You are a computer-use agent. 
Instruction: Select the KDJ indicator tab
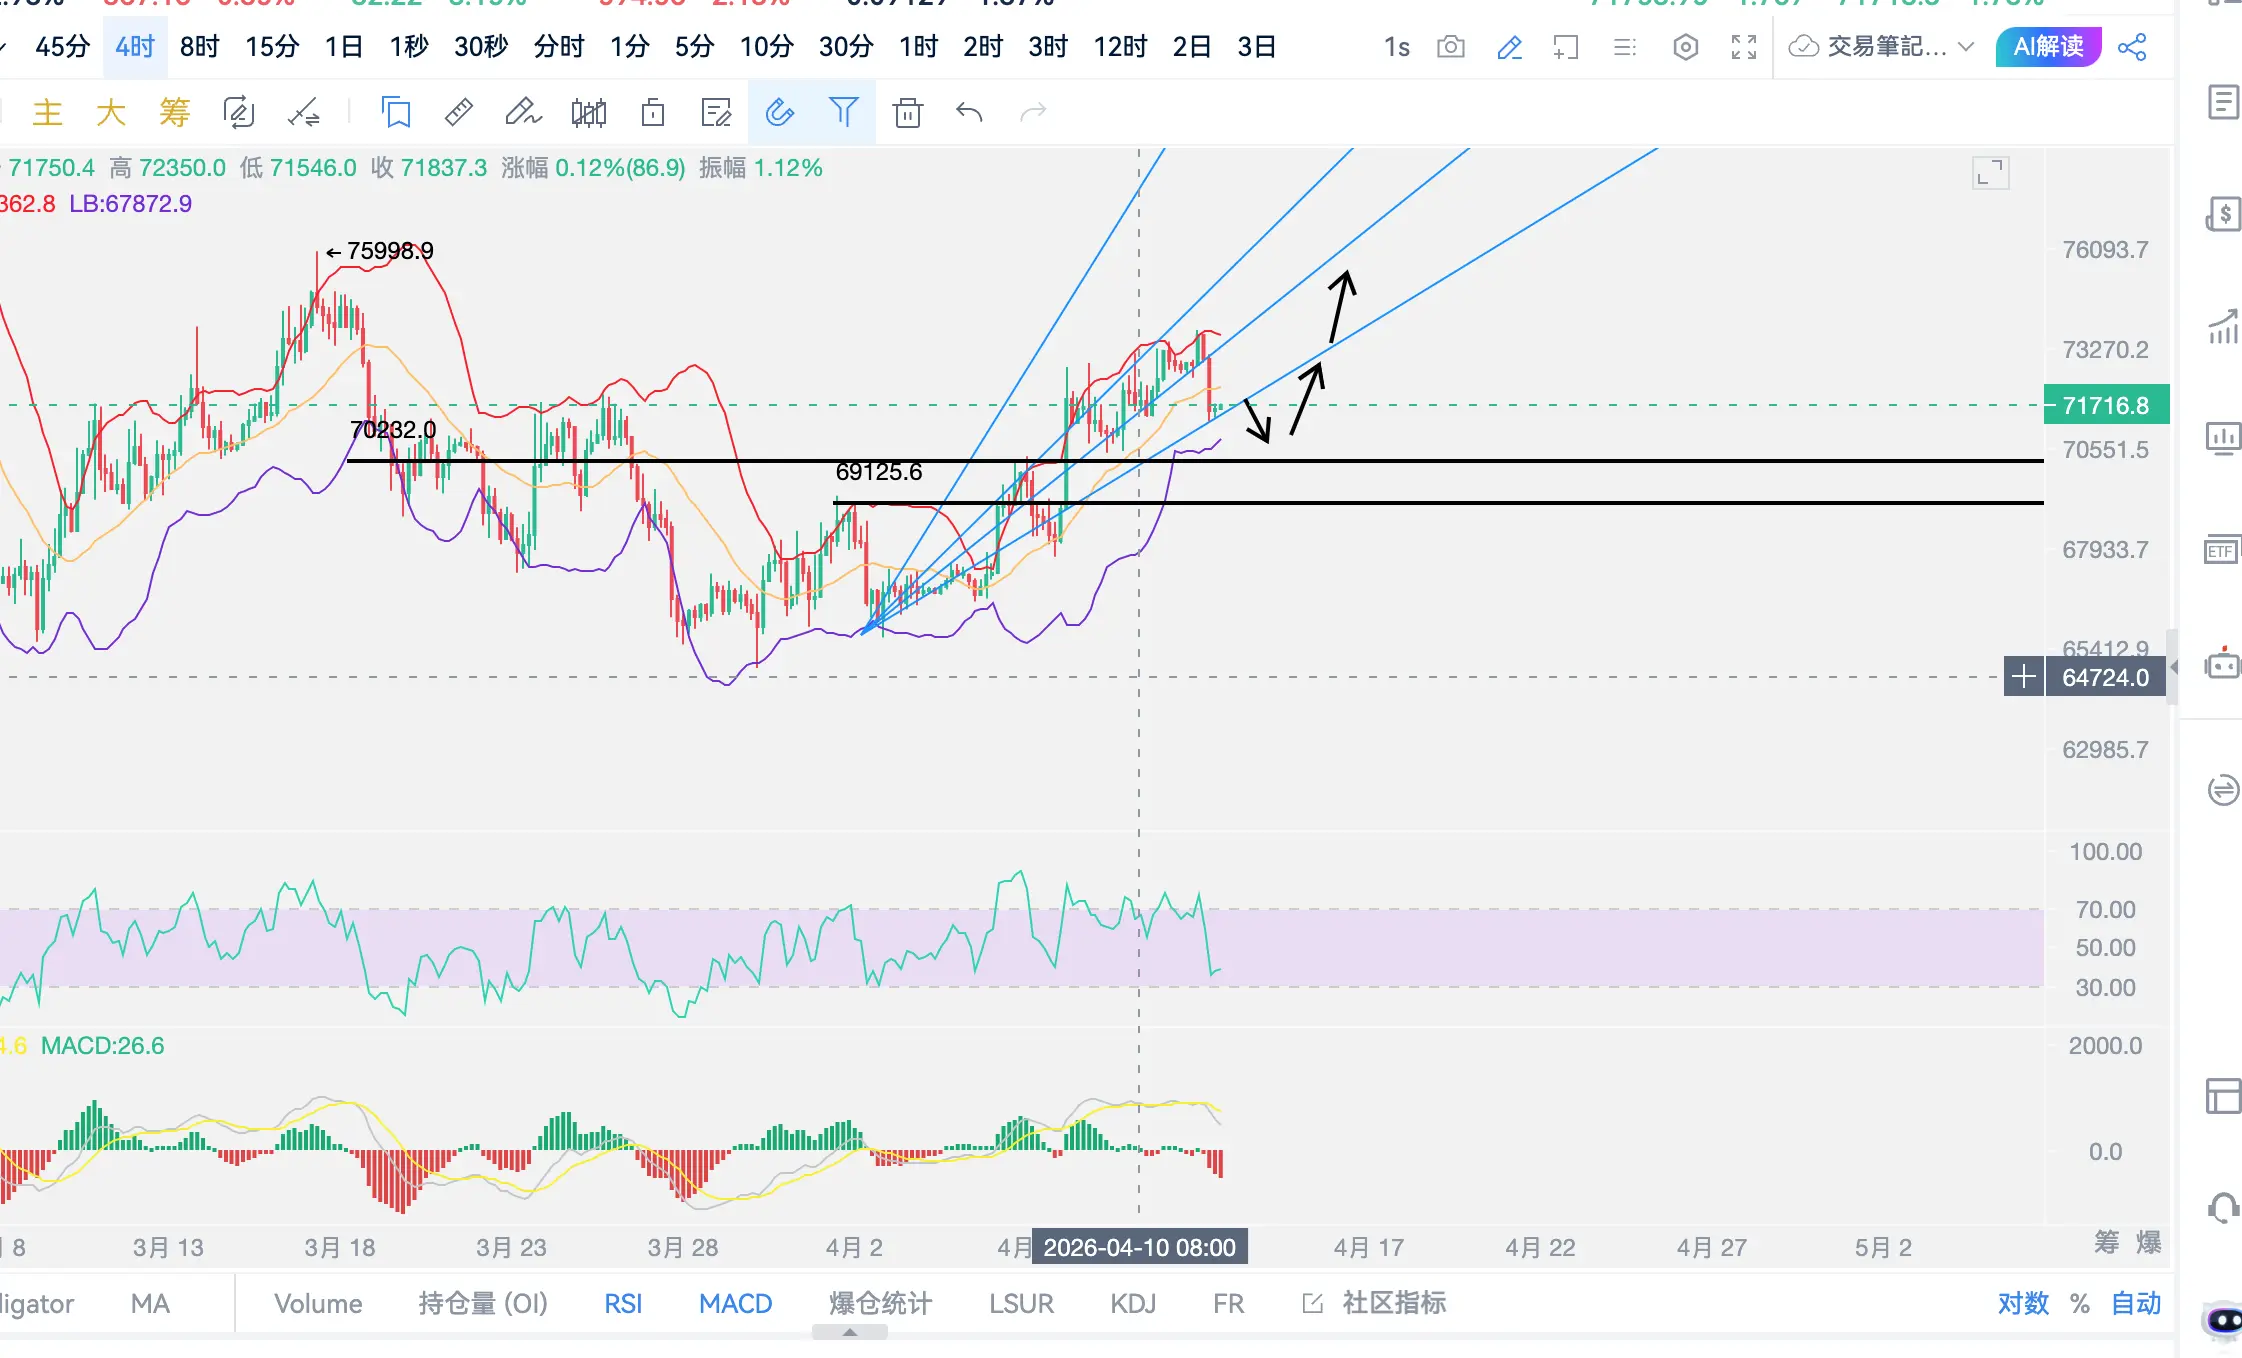pos(1133,1303)
